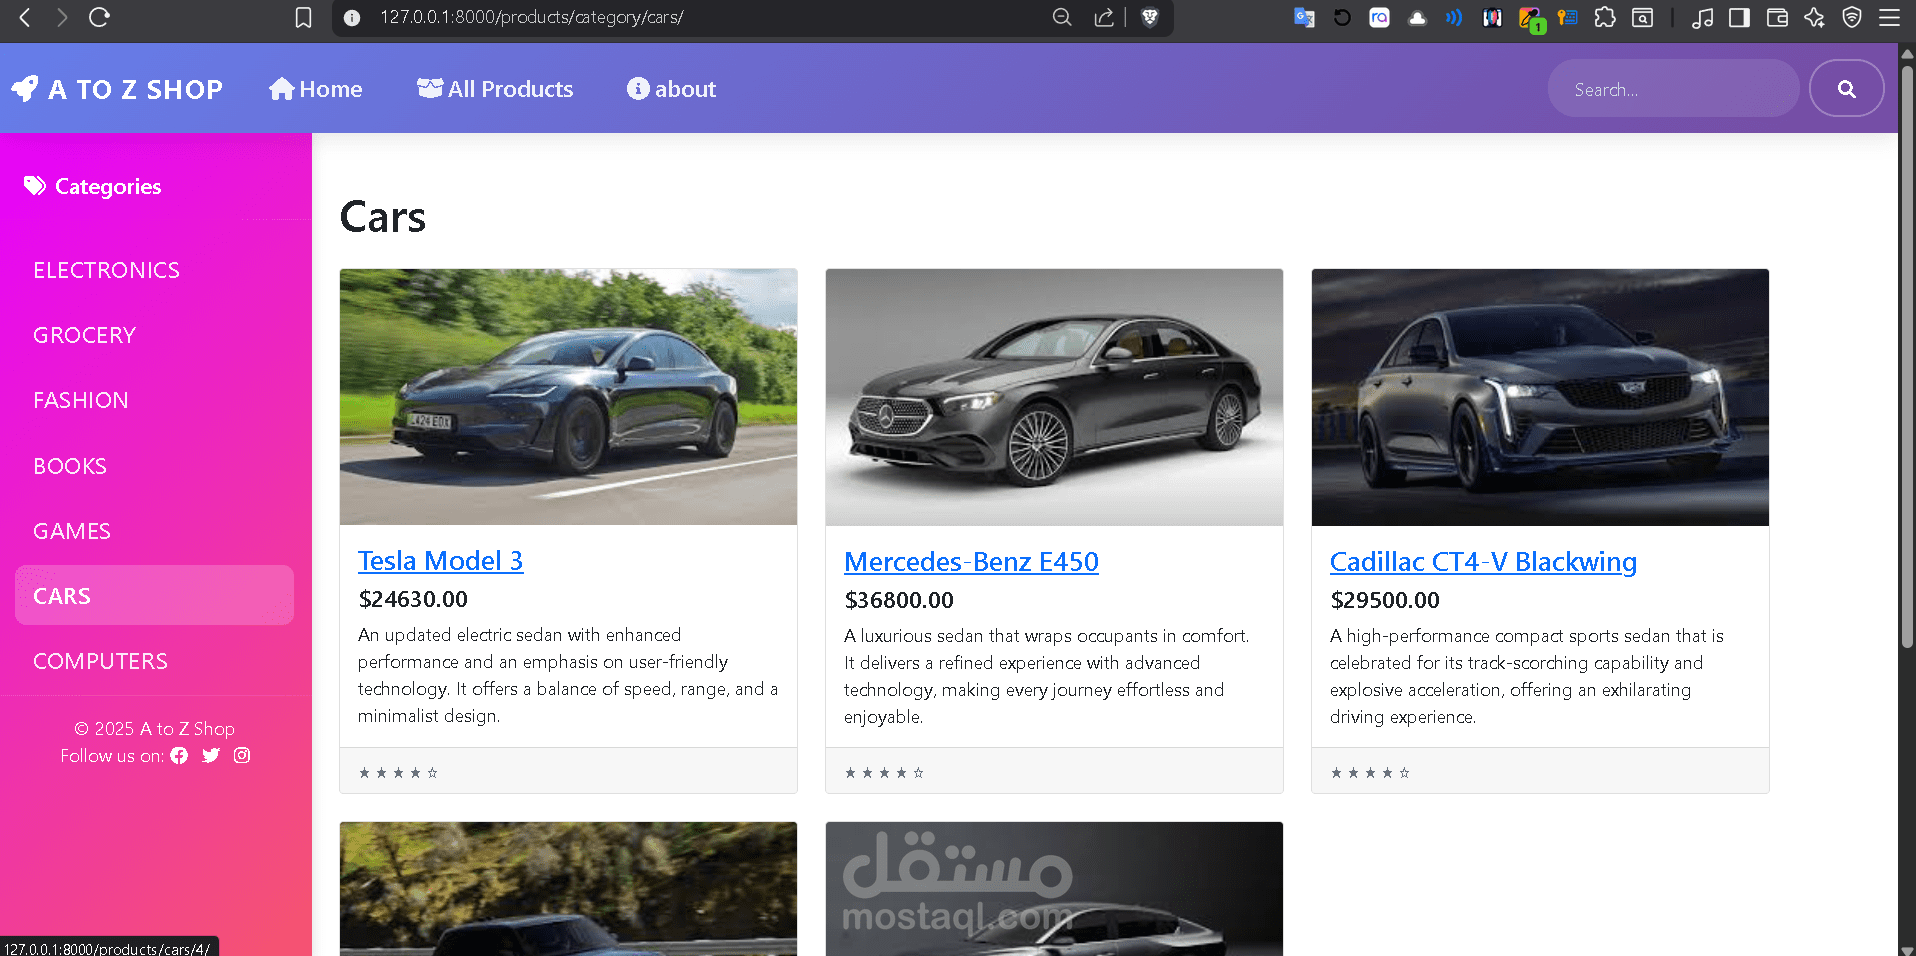Viewport: 1916px width, 956px height.
Task: Click the Cadillac CT4-V Blackwing star rating
Action: [1370, 773]
